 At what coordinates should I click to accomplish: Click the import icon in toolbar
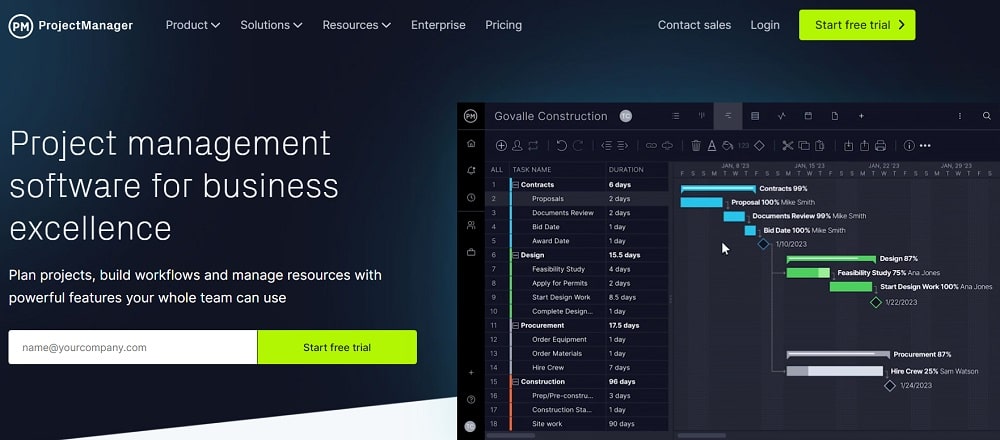(x=848, y=145)
